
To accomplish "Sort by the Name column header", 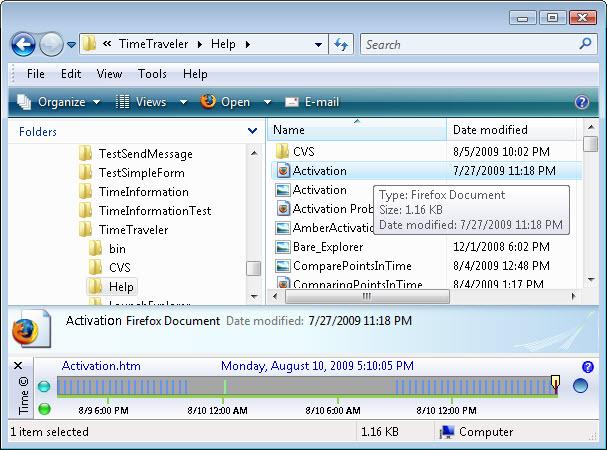I will (x=357, y=130).
